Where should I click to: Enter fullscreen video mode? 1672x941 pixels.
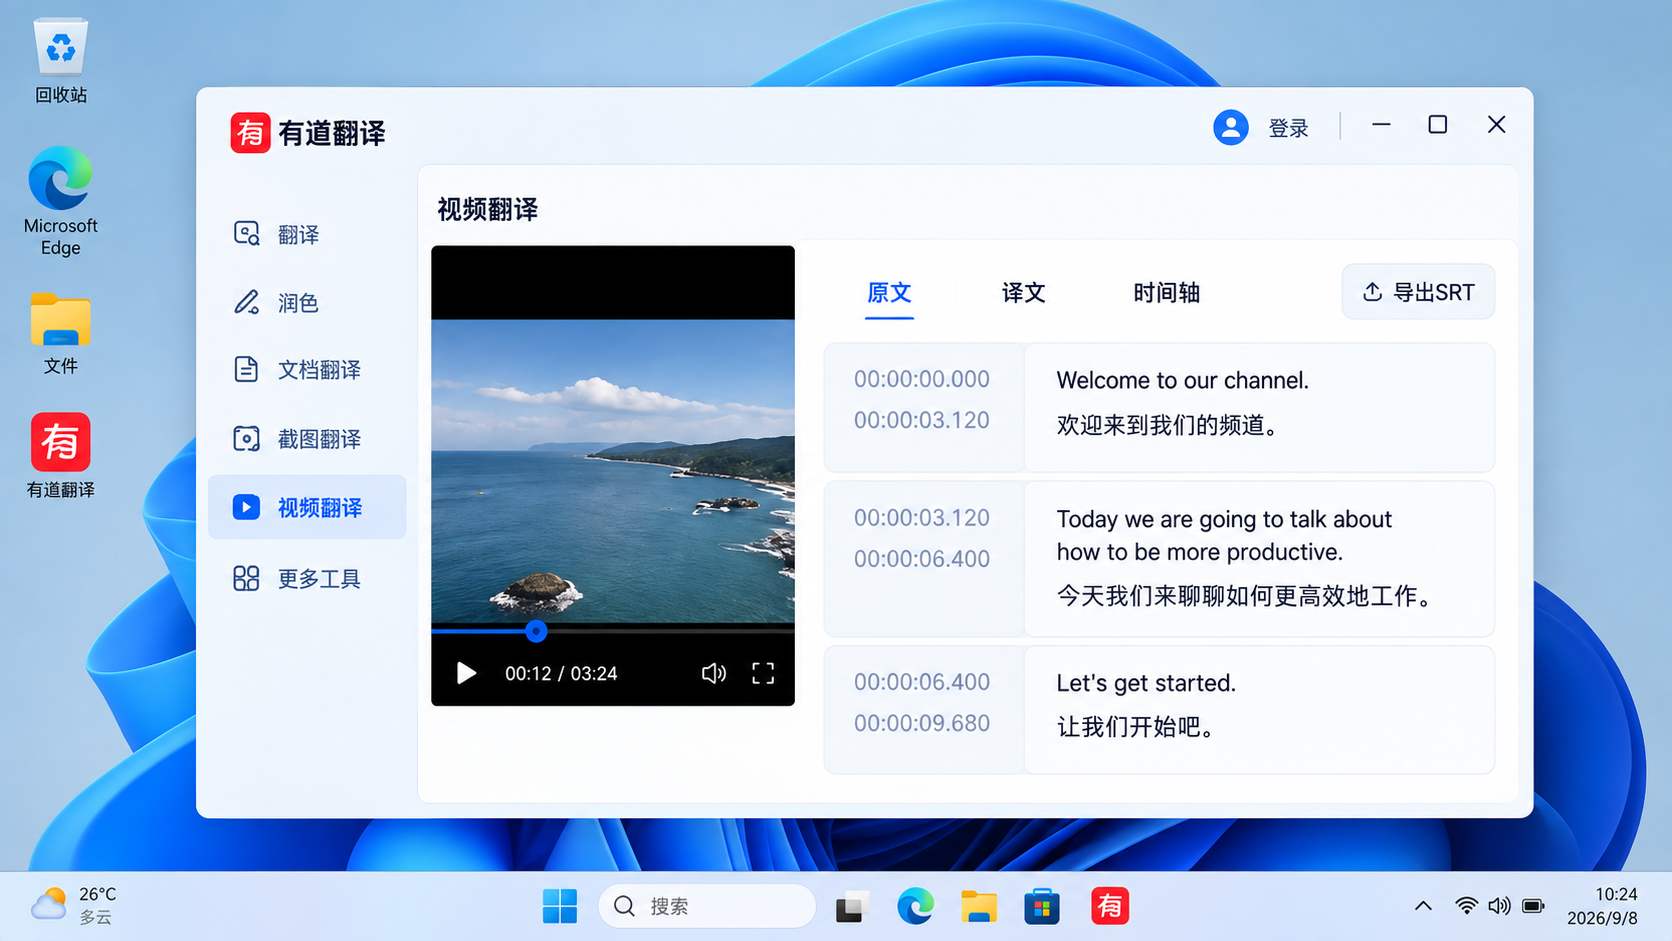tap(763, 673)
